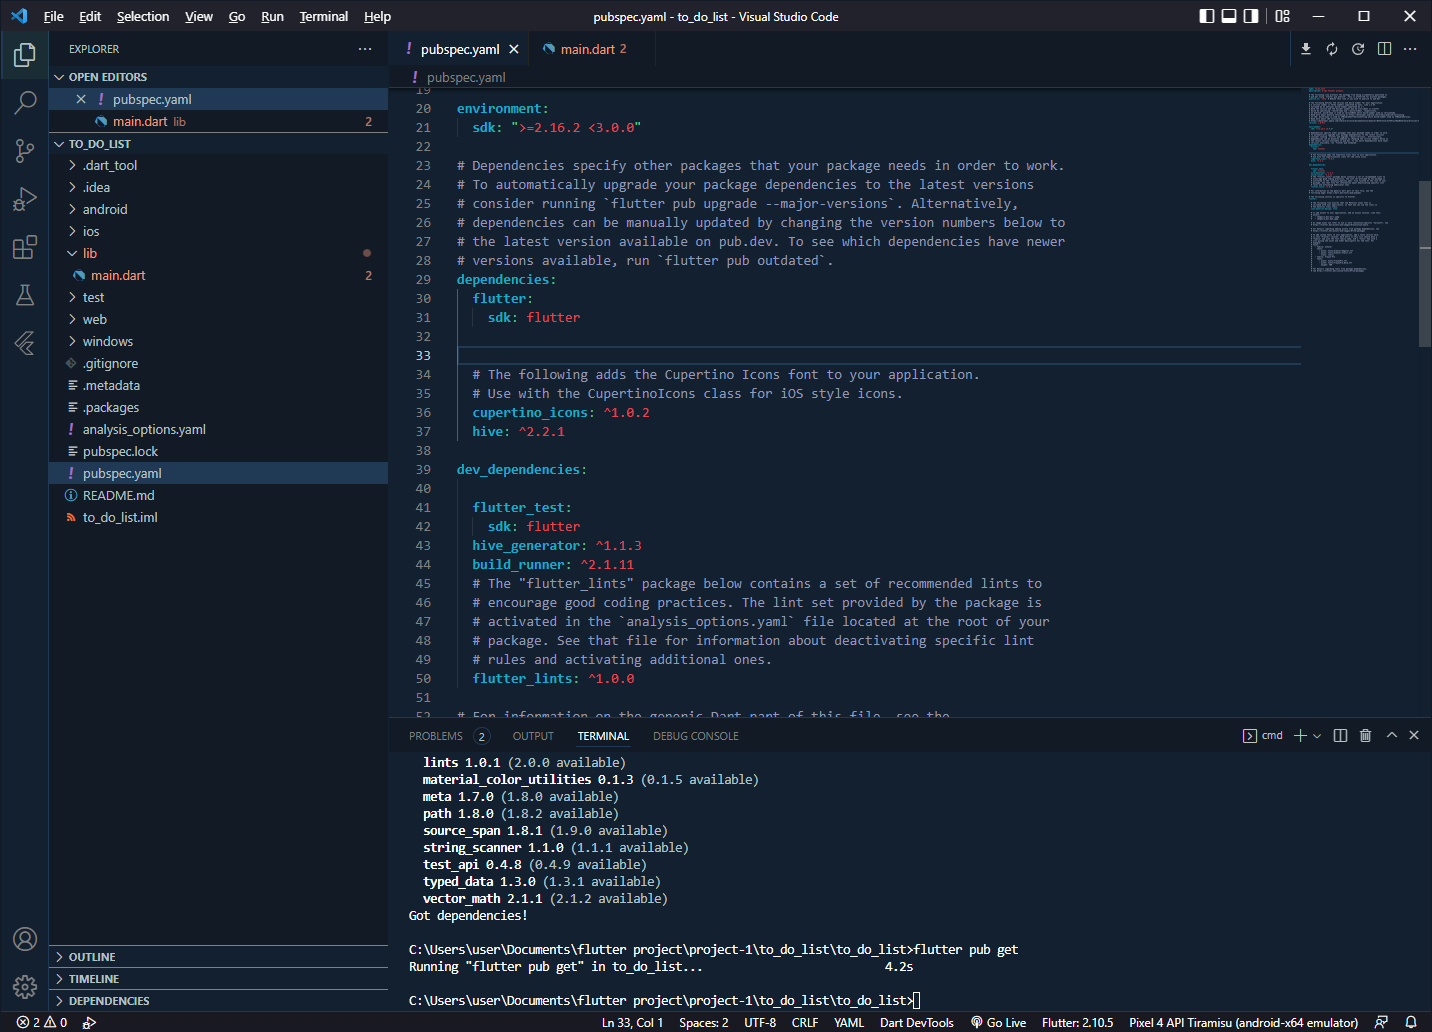Click Ln 33, Col 1 cursor position
Screen dimensions: 1432x1032
(632, 1022)
